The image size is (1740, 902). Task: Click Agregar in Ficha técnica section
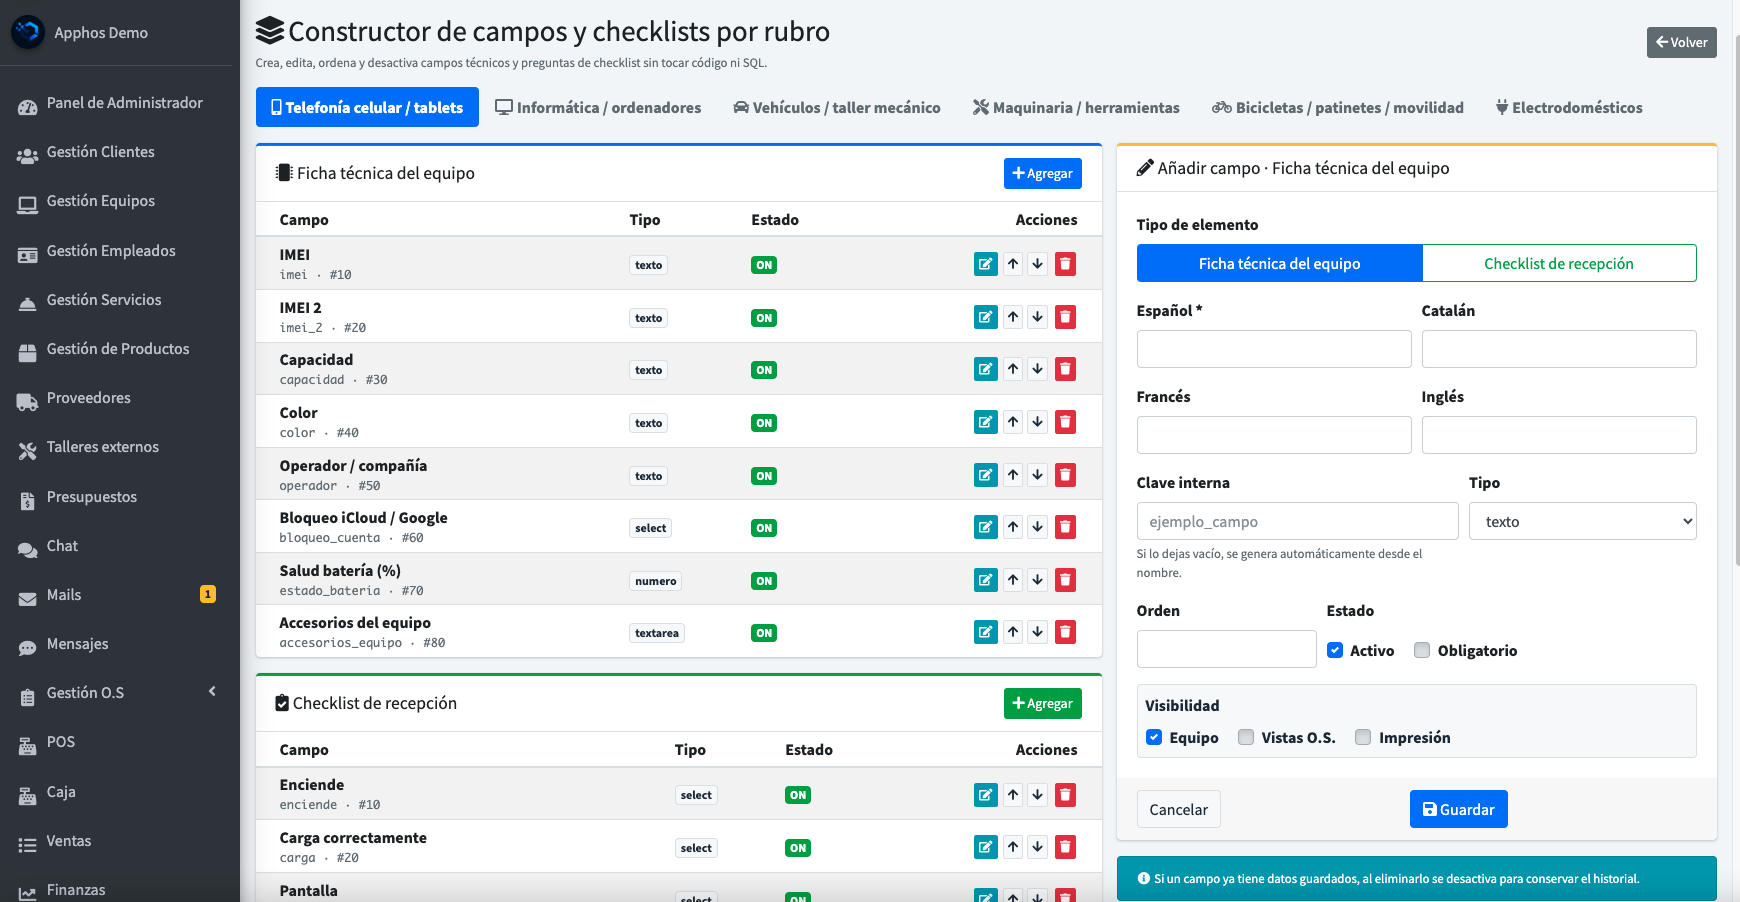[x=1042, y=173]
